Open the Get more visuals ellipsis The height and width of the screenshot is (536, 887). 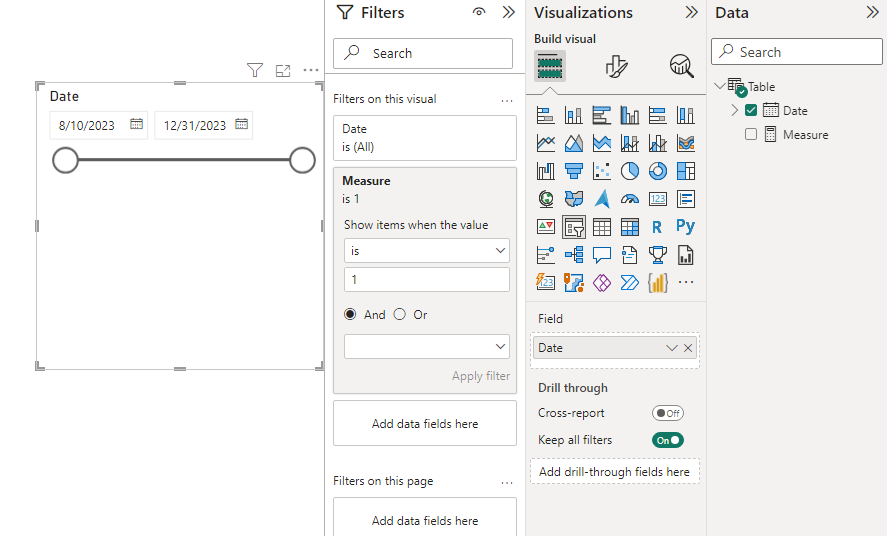coord(686,282)
